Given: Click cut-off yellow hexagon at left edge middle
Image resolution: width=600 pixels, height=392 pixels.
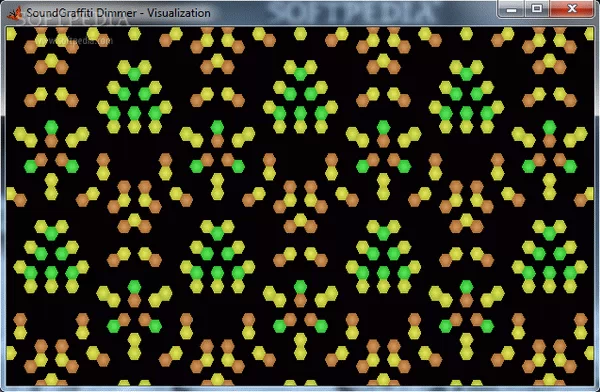Looking at the screenshot, I should tap(10, 193).
